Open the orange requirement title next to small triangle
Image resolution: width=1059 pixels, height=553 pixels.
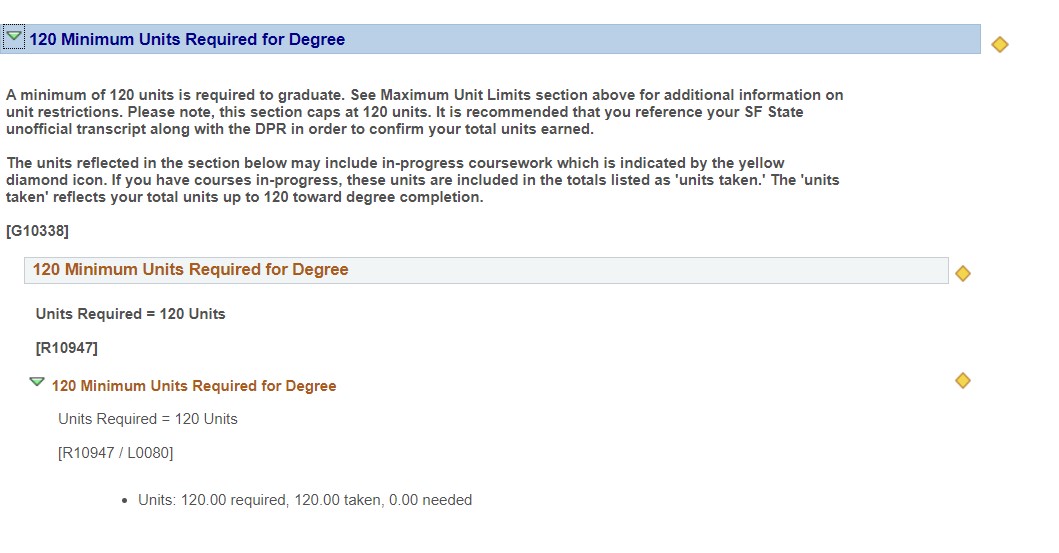(x=194, y=386)
